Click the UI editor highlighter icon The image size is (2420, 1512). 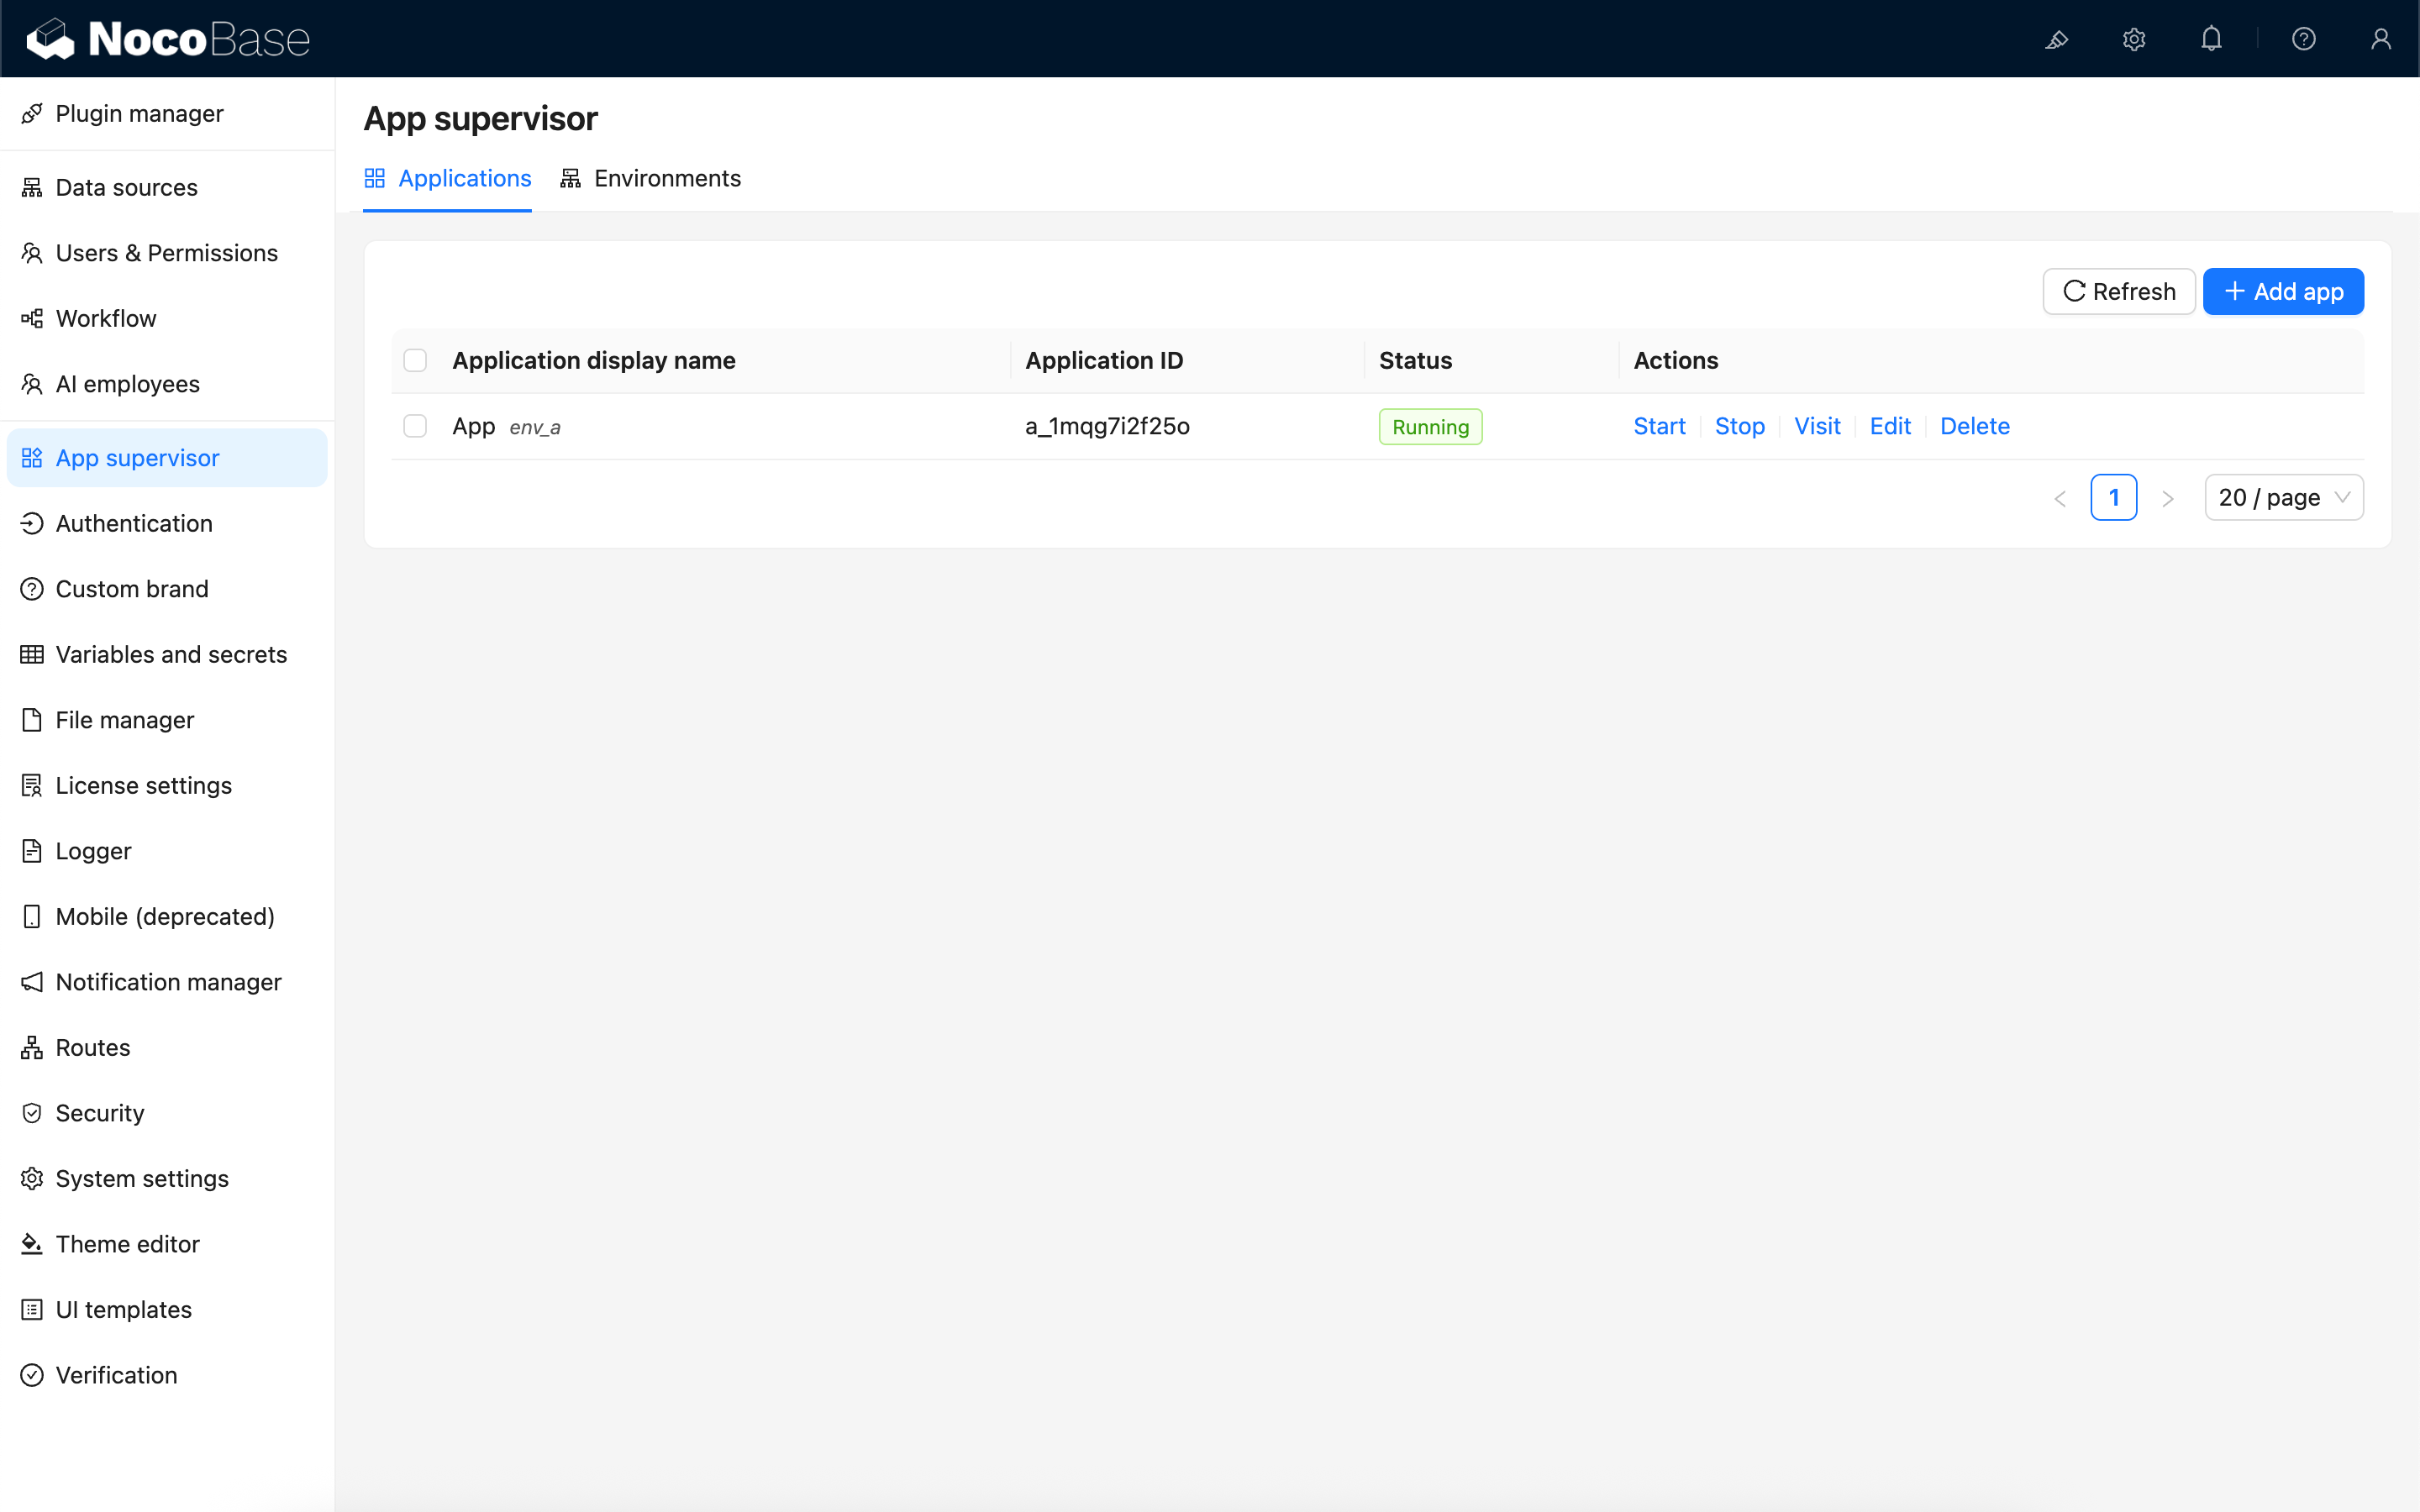2057,39
